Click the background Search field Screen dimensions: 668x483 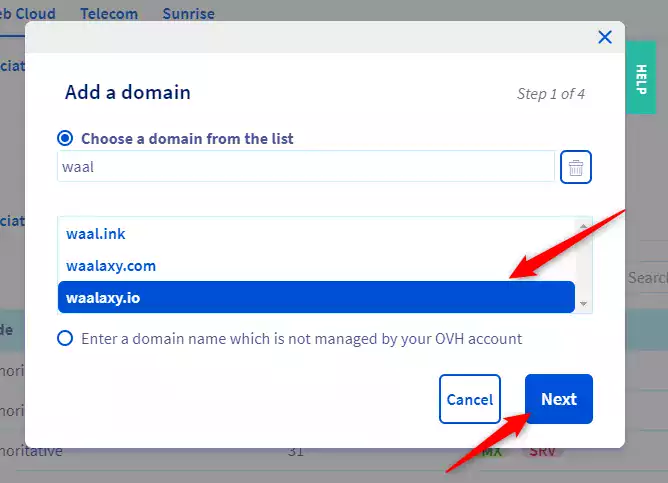(x=648, y=278)
